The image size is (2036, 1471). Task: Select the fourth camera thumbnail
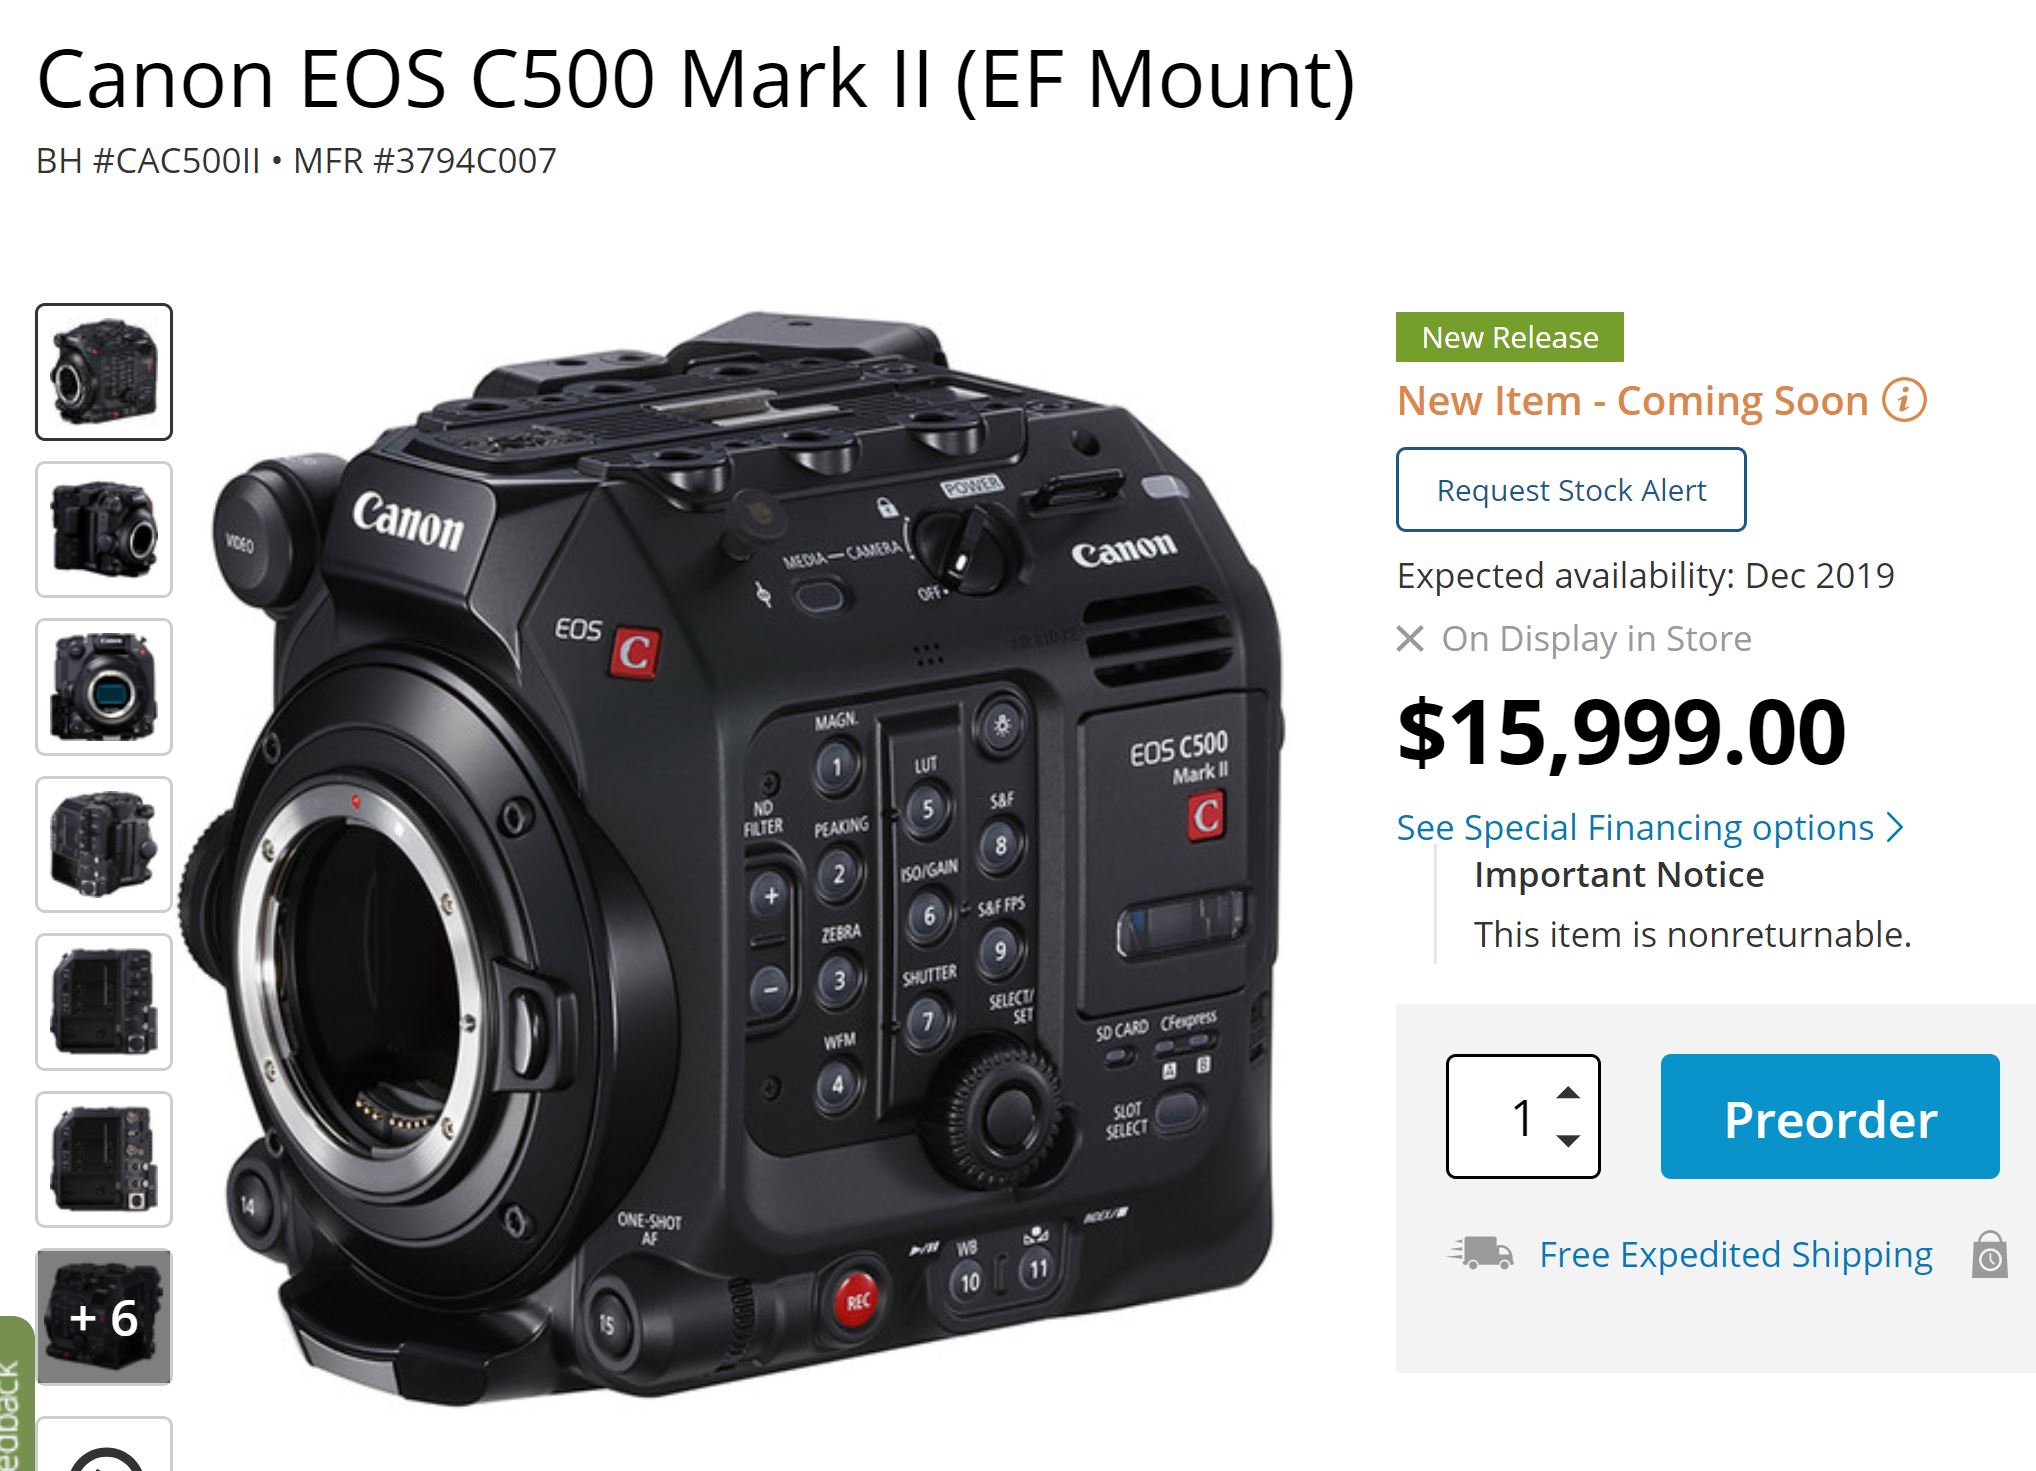[104, 845]
